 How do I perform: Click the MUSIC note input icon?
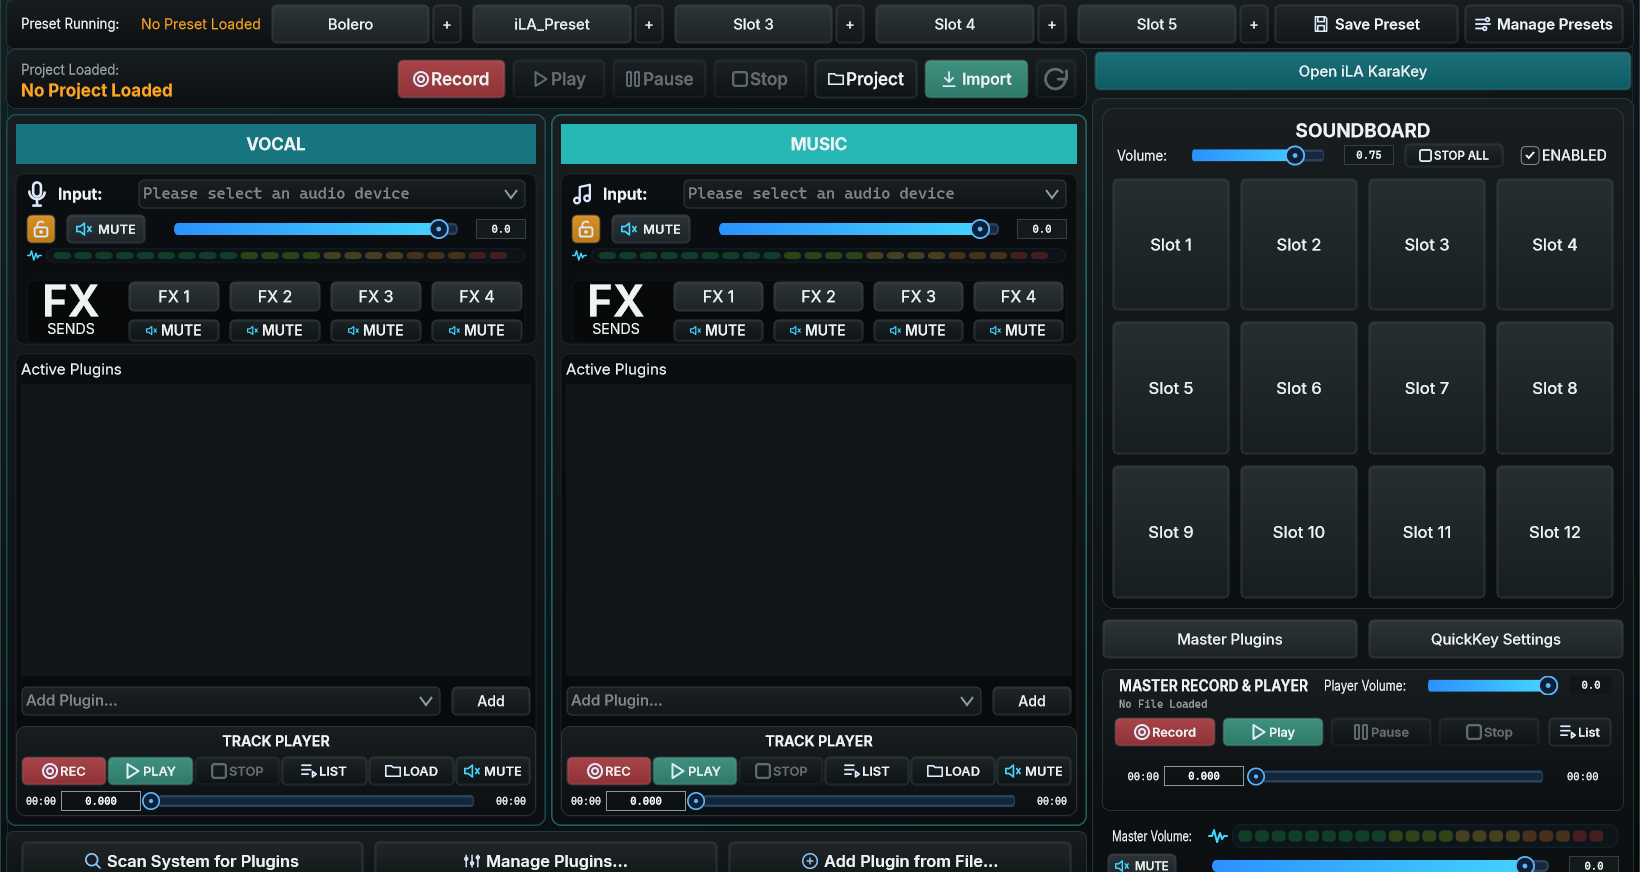click(x=582, y=193)
